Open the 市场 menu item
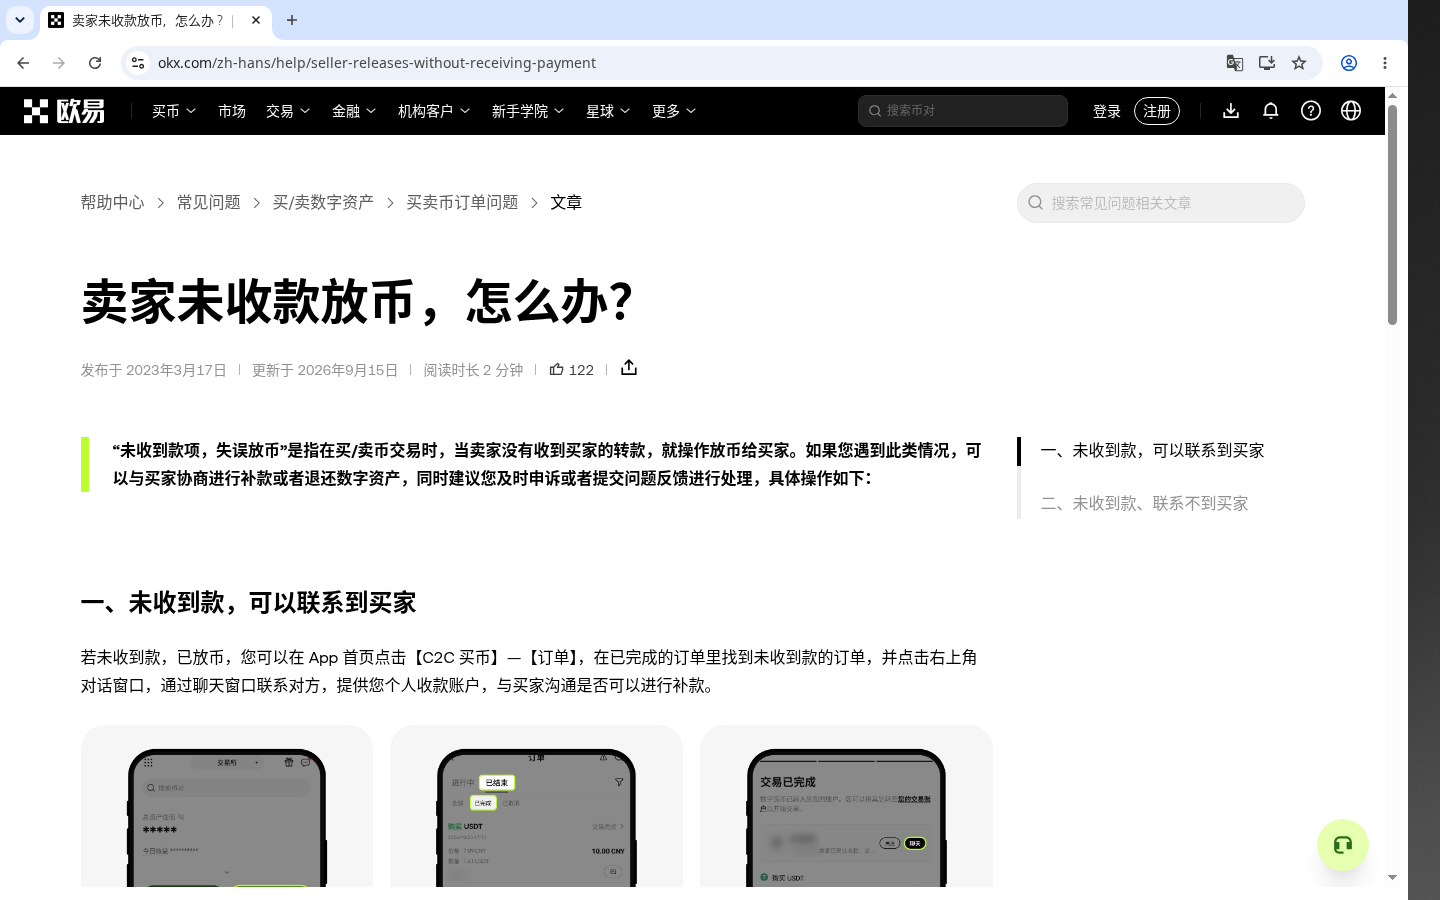This screenshot has height=900, width=1440. 232,111
